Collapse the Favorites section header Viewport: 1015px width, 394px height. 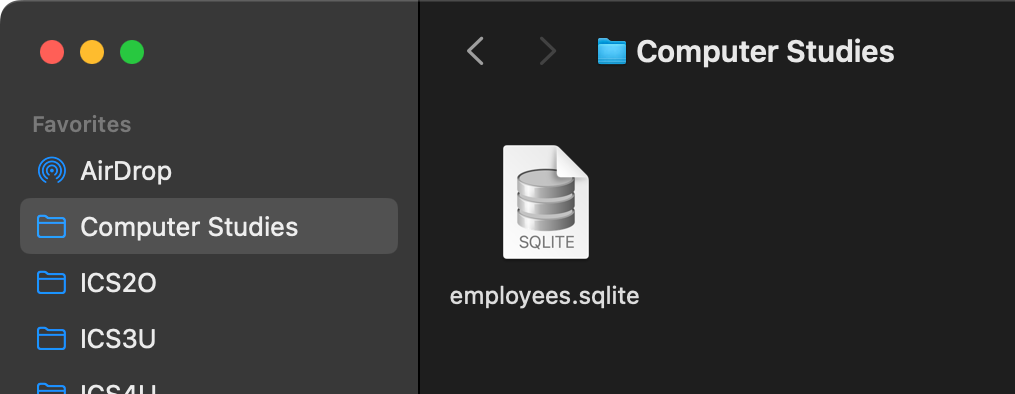pyautogui.click(x=82, y=124)
